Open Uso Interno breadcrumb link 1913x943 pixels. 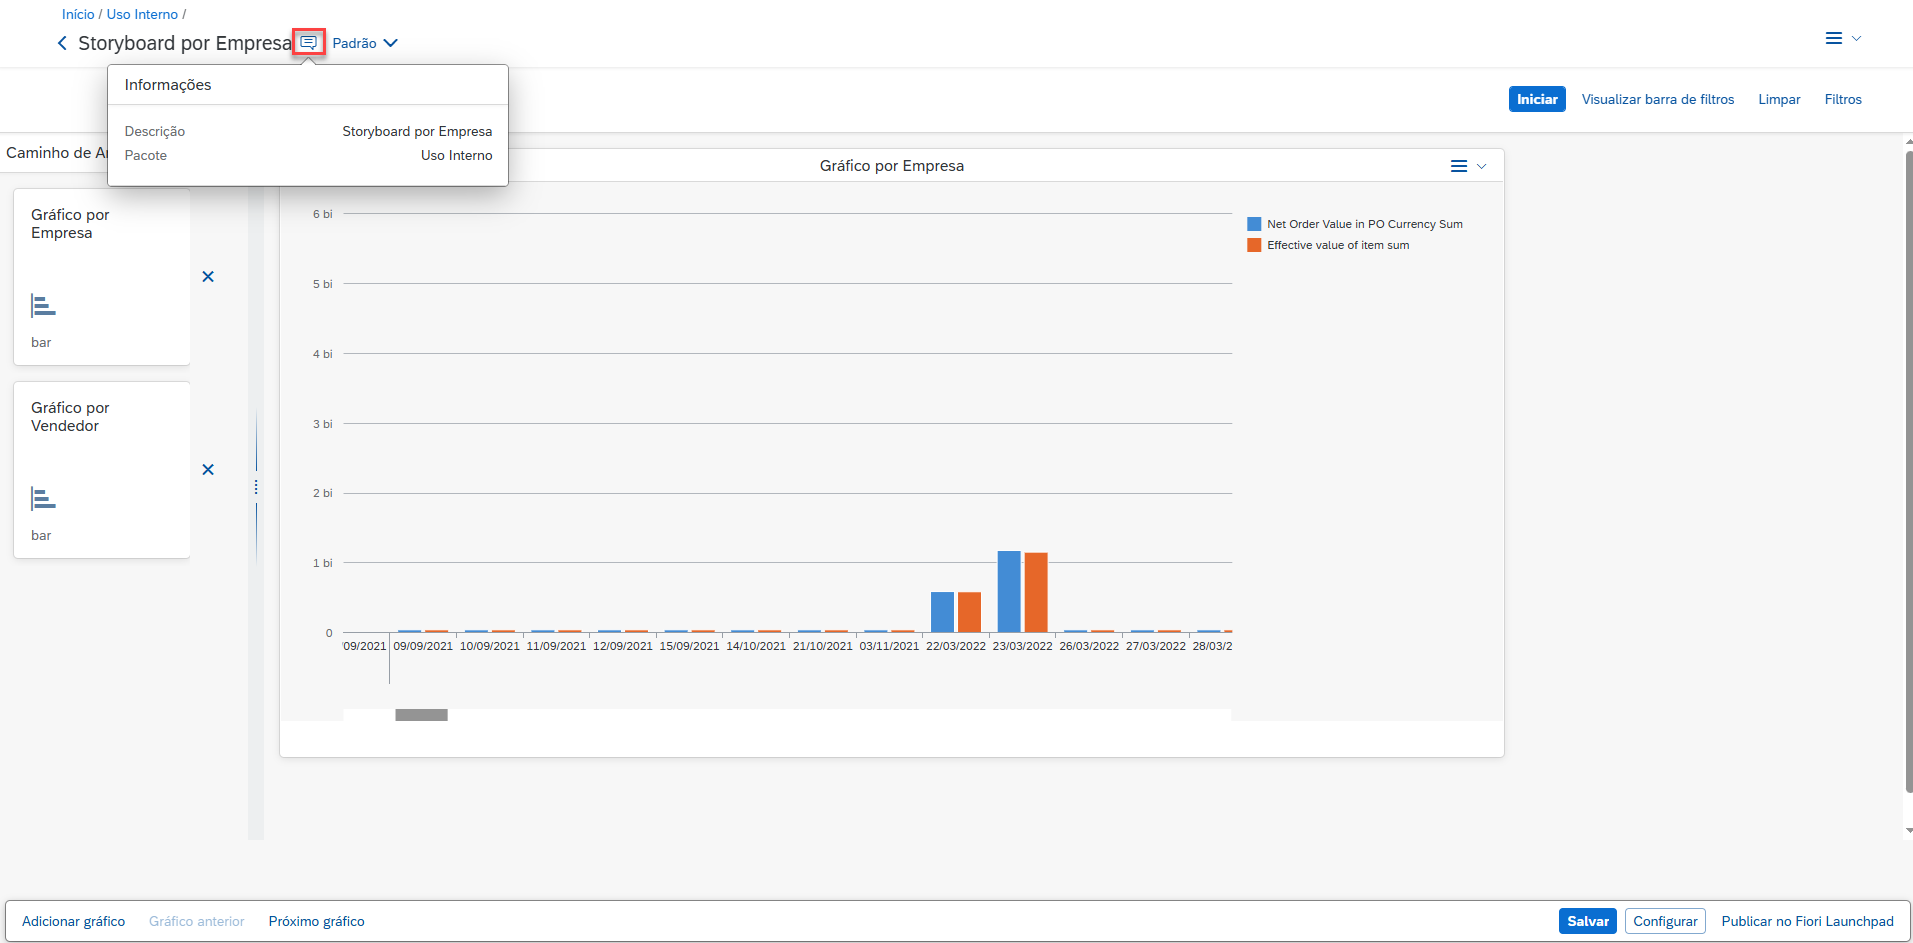coord(142,14)
